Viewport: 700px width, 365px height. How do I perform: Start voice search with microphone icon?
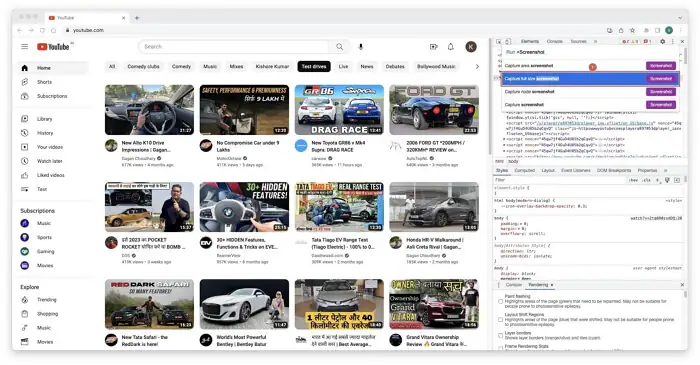361,46
